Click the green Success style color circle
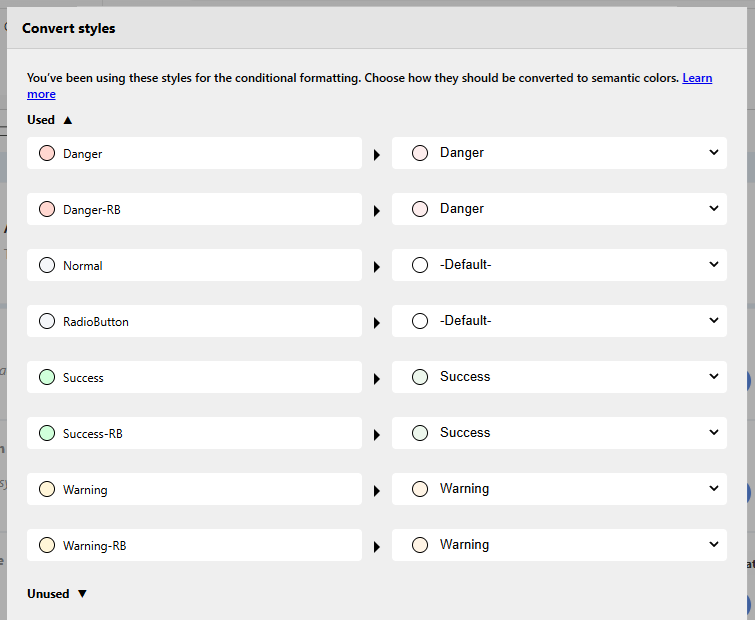Screen dimensions: 755x620 (46, 378)
